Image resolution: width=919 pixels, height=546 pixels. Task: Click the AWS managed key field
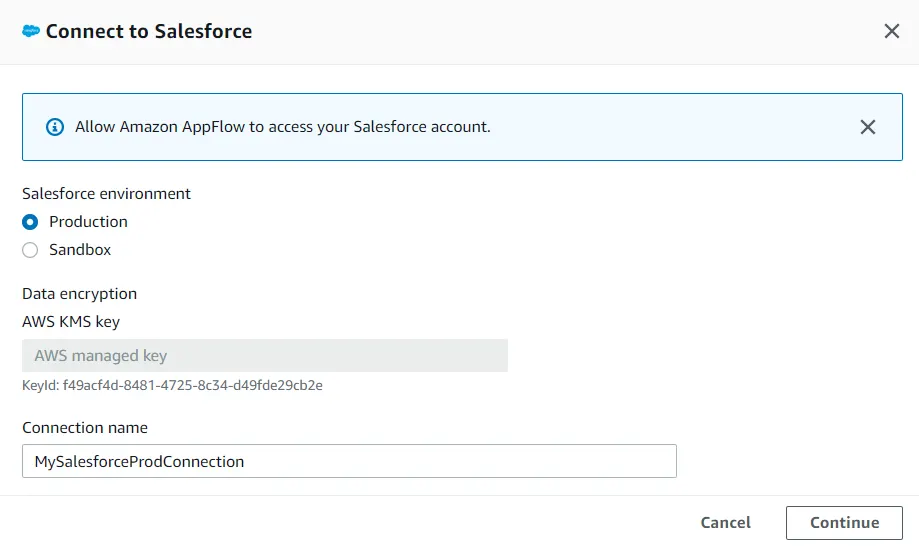265,356
